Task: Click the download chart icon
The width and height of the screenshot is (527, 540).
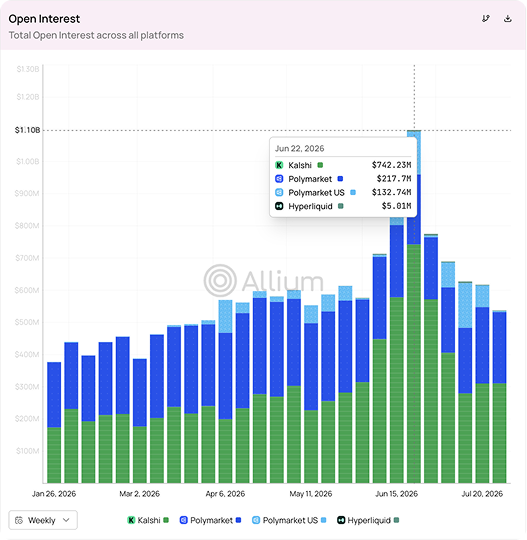Action: tap(507, 19)
